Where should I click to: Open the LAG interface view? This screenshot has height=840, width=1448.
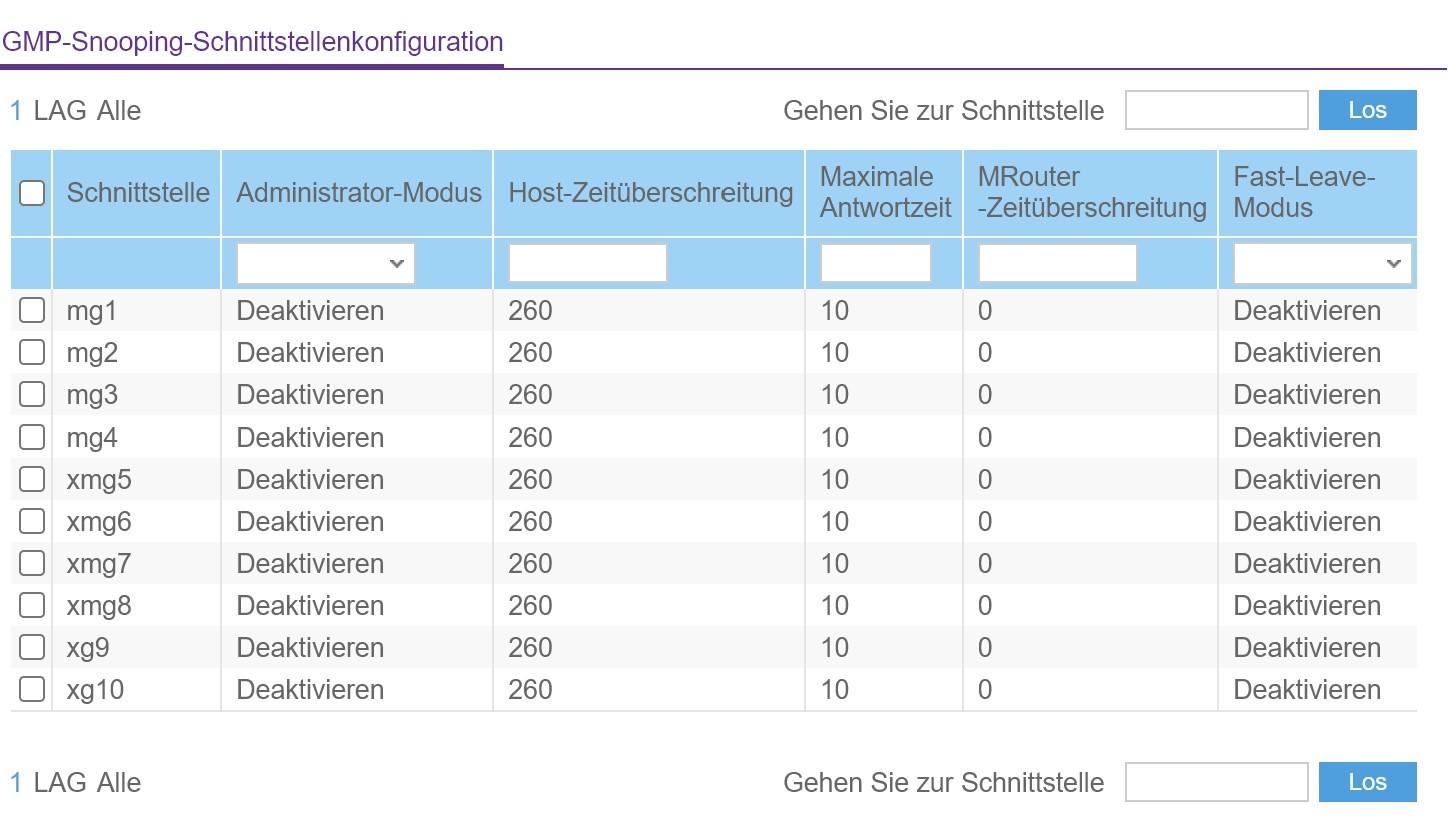[62, 110]
